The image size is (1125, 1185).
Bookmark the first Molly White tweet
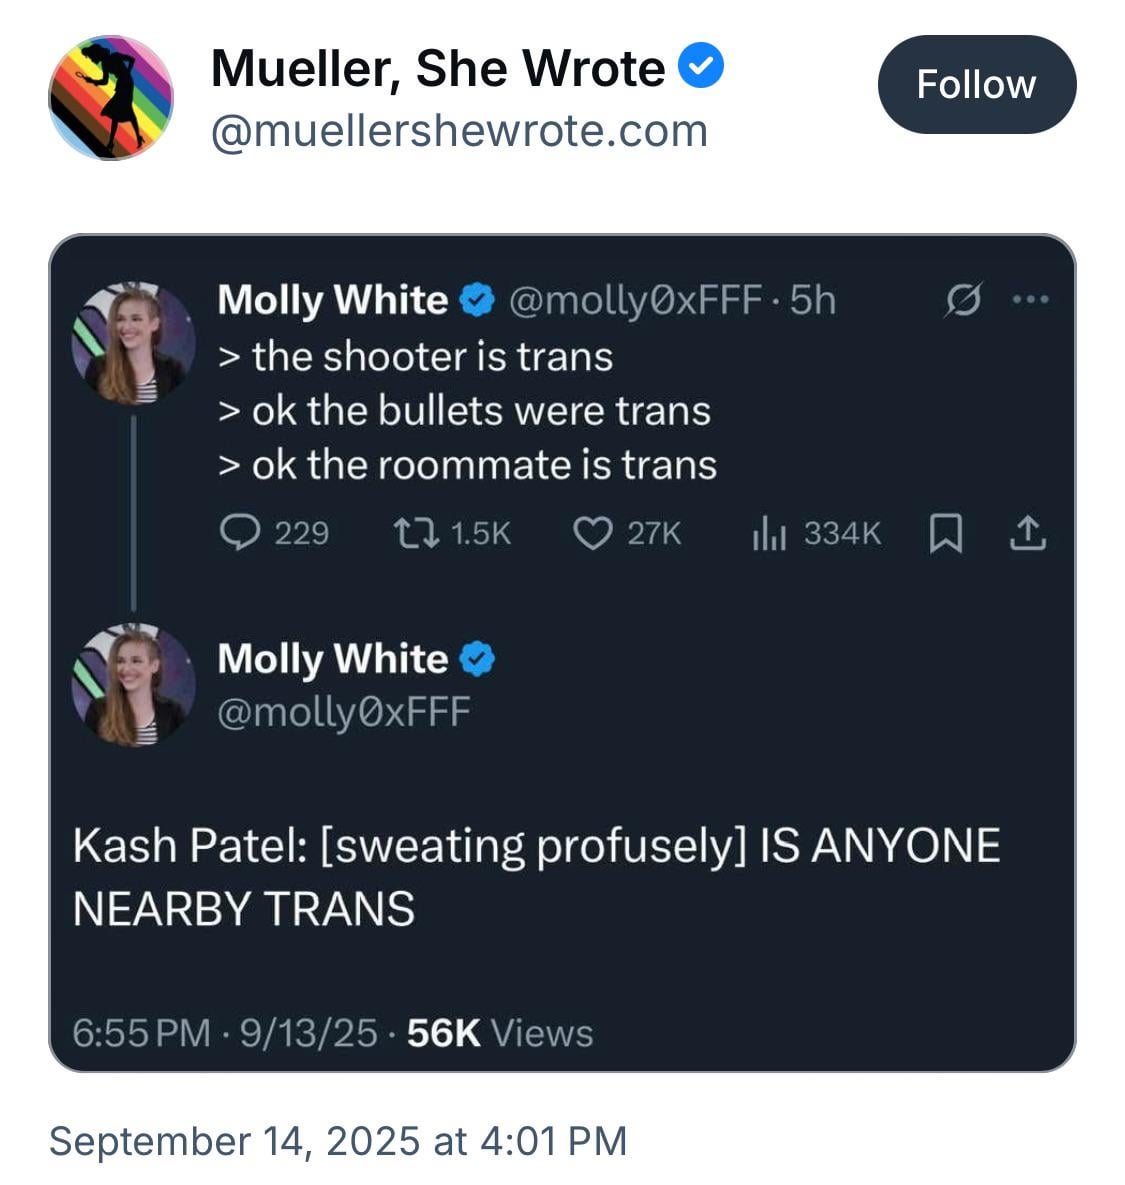[945, 533]
